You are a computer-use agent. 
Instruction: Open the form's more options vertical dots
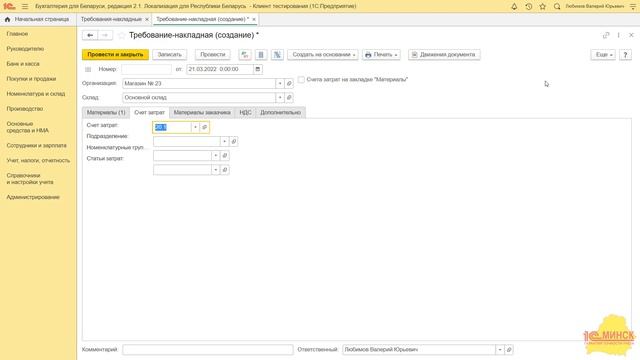(619, 36)
